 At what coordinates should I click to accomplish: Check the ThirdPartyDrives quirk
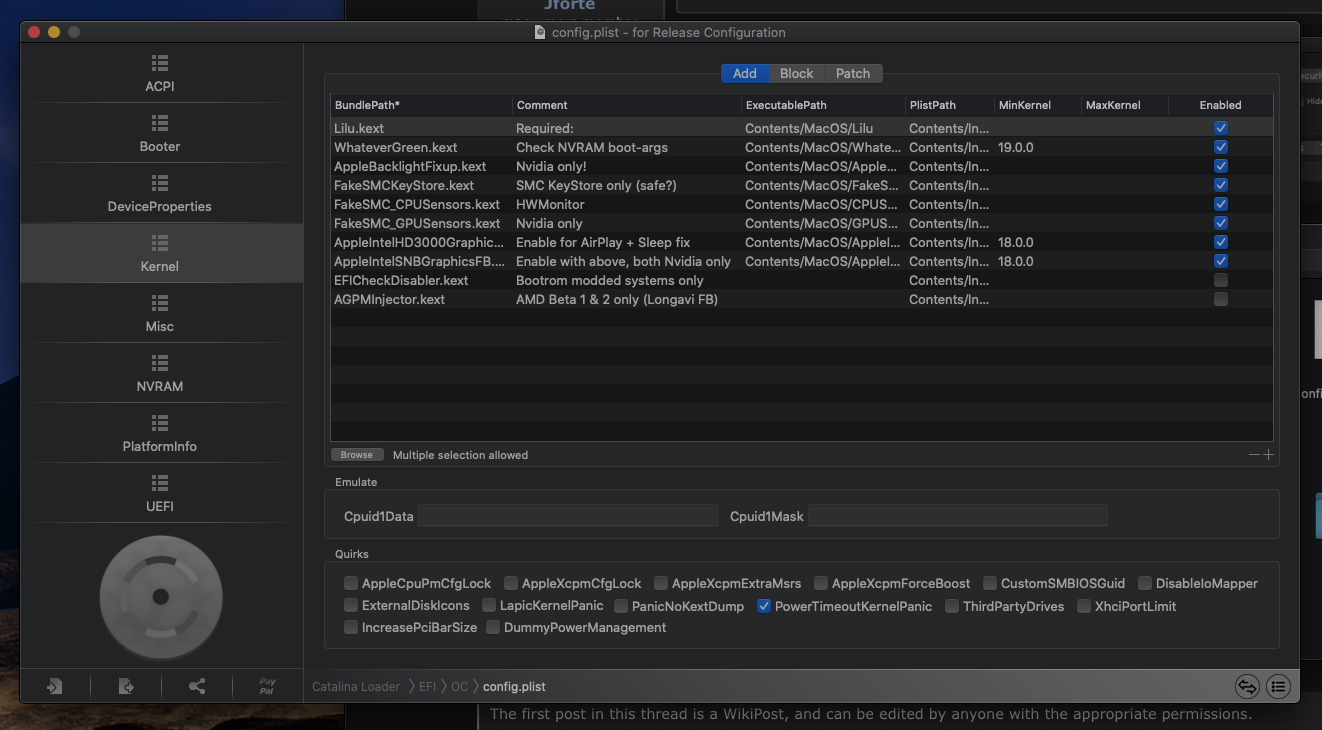952,606
